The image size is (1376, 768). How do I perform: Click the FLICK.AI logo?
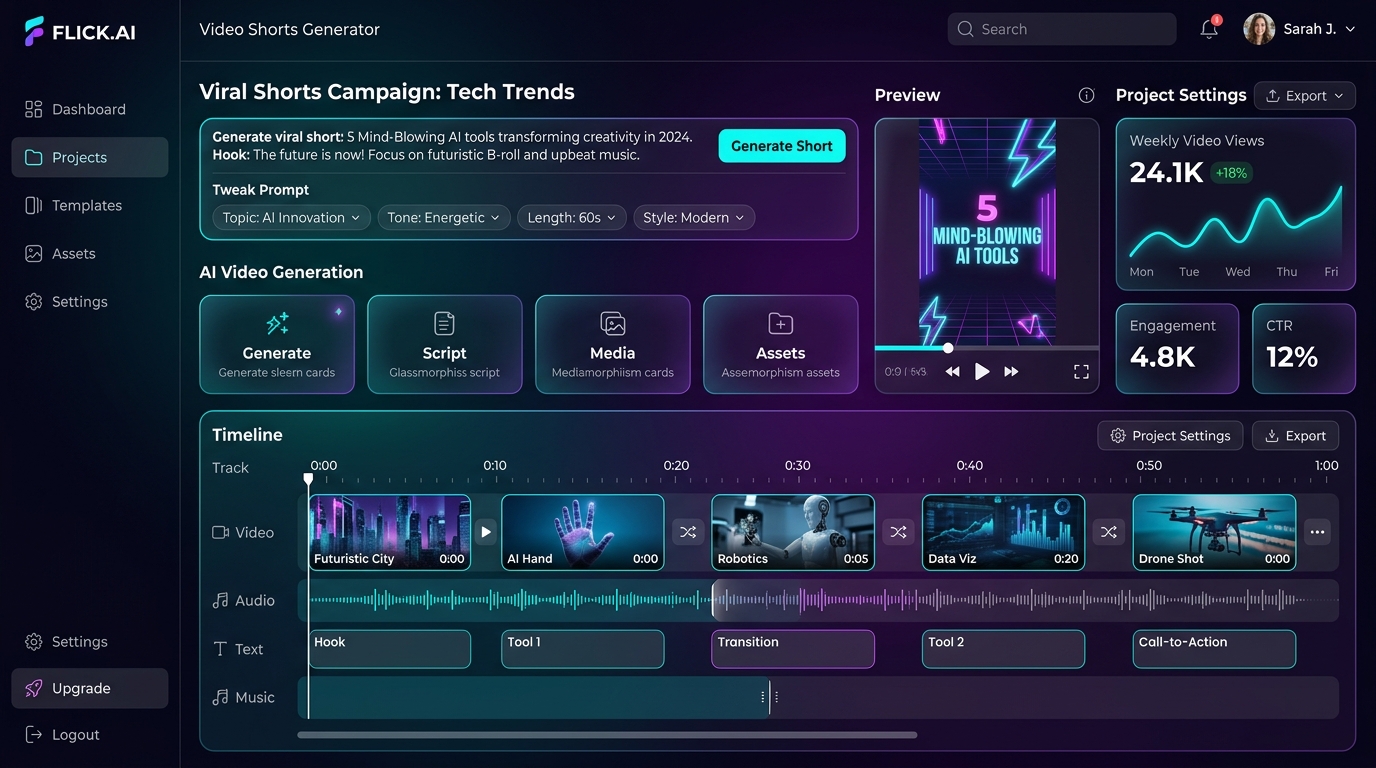click(x=80, y=31)
